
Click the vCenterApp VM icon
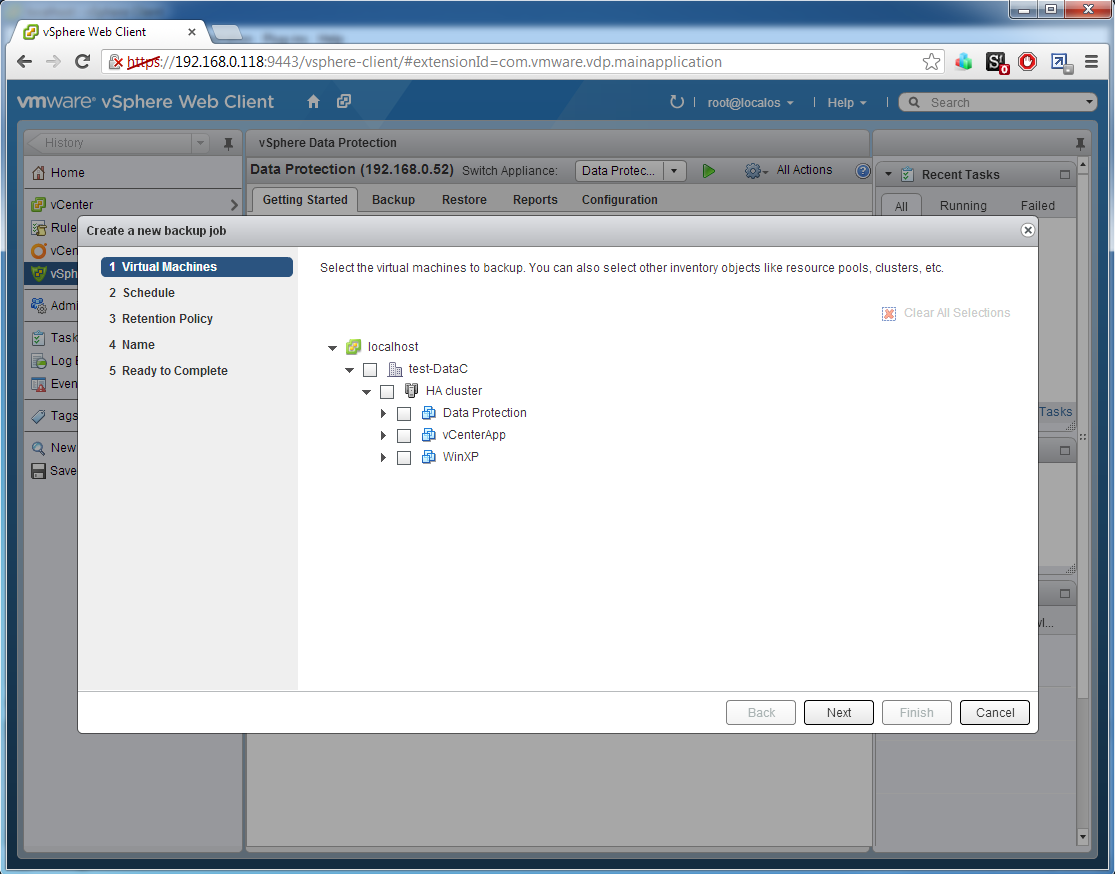pyautogui.click(x=428, y=435)
